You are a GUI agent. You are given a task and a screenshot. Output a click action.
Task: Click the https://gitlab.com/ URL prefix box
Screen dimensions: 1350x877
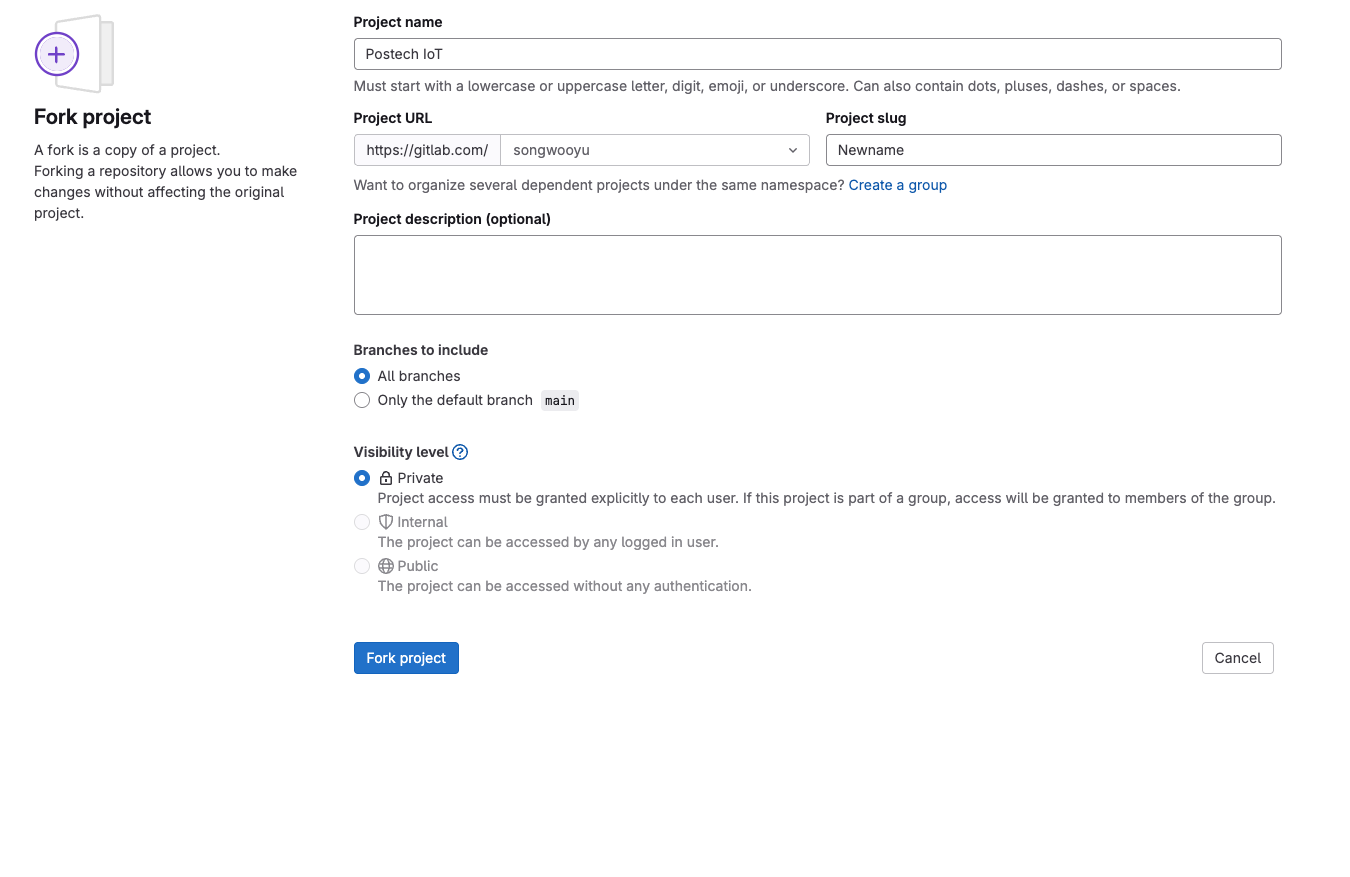(x=427, y=150)
